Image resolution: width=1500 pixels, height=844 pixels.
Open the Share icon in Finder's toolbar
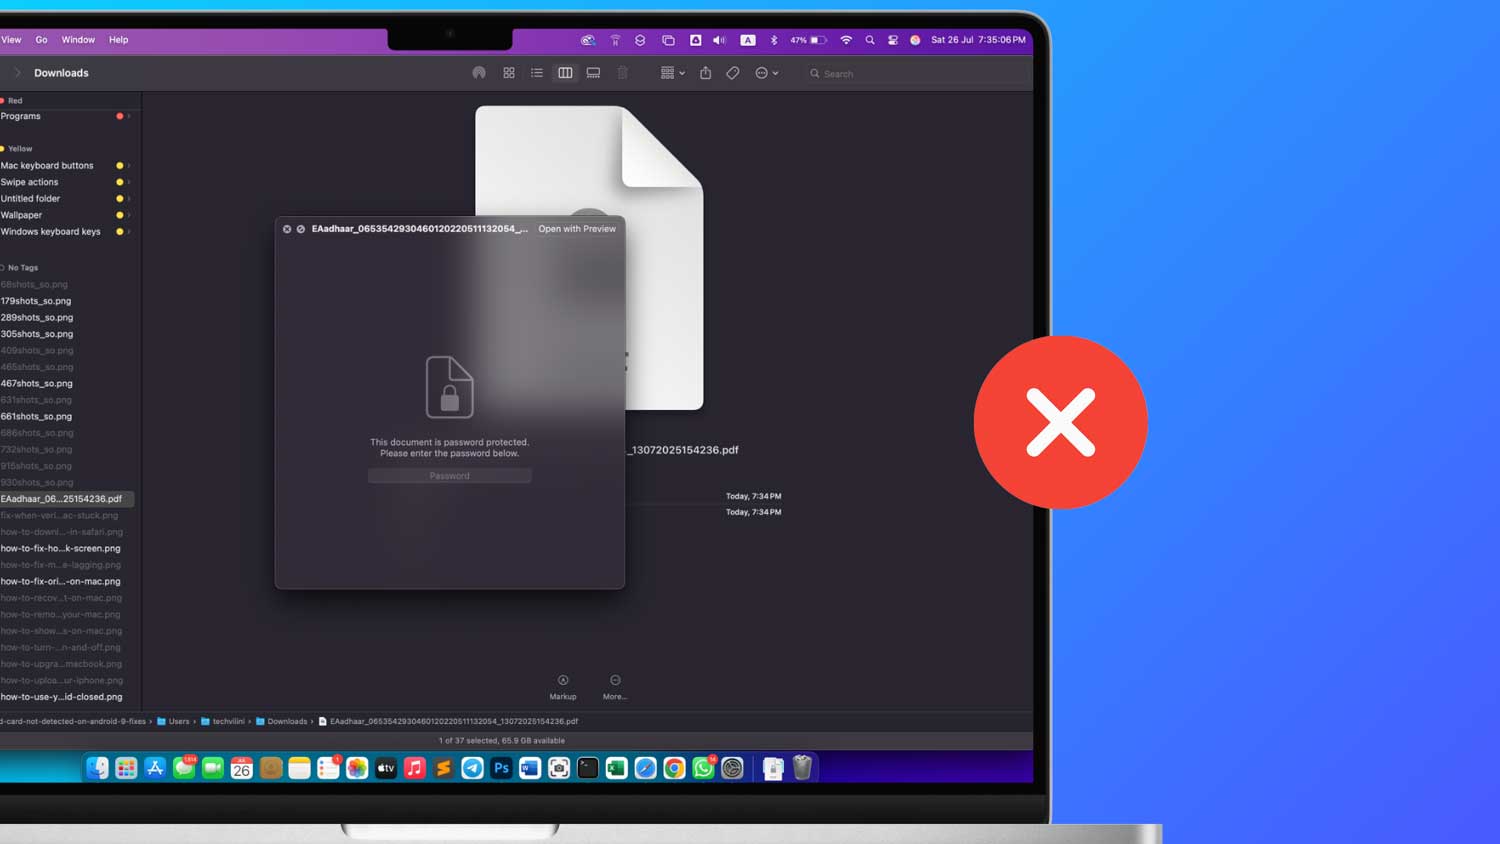[x=705, y=72]
